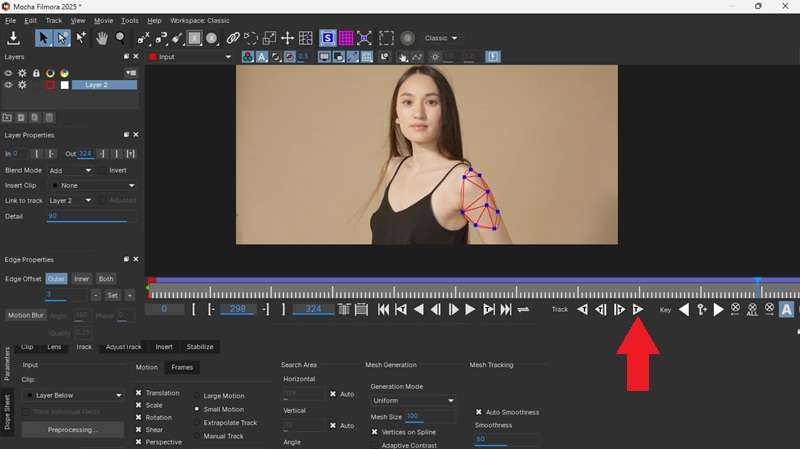Track forward to the end
800x449 pixels.
pos(638,309)
